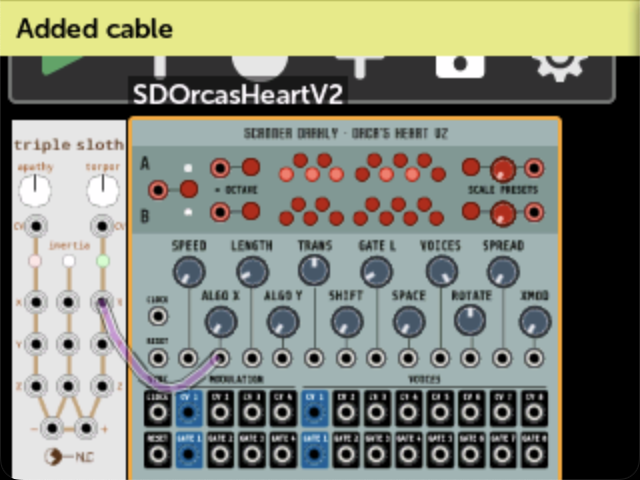The height and width of the screenshot is (480, 640).
Task: Toggle the white B row button
Action: tap(187, 212)
